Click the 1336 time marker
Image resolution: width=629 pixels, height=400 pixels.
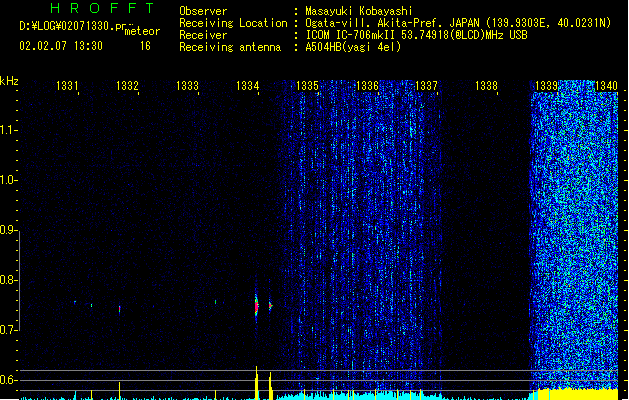[x=367, y=86]
